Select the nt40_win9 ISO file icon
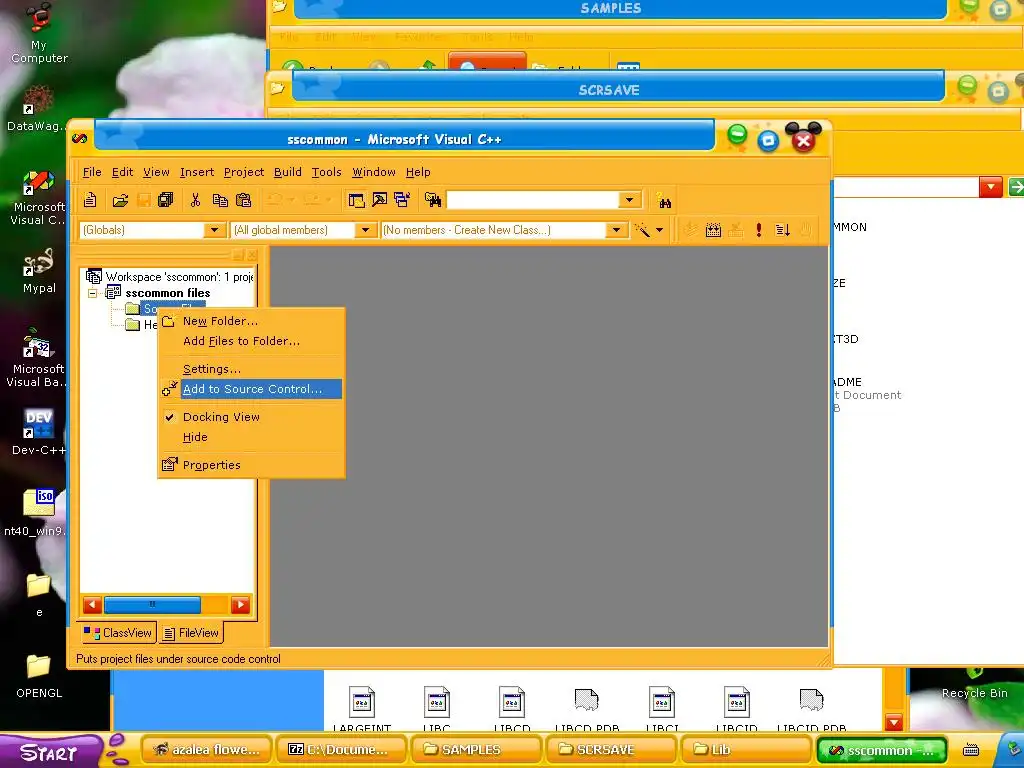Viewport: 1024px width, 768px height. [37, 513]
